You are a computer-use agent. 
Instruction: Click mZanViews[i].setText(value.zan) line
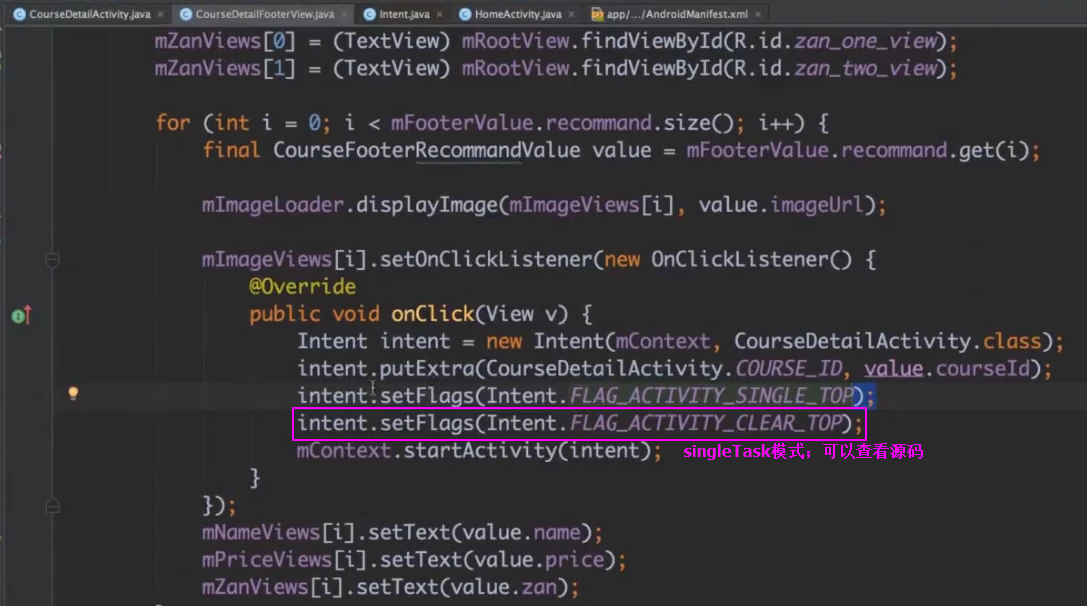(x=390, y=587)
